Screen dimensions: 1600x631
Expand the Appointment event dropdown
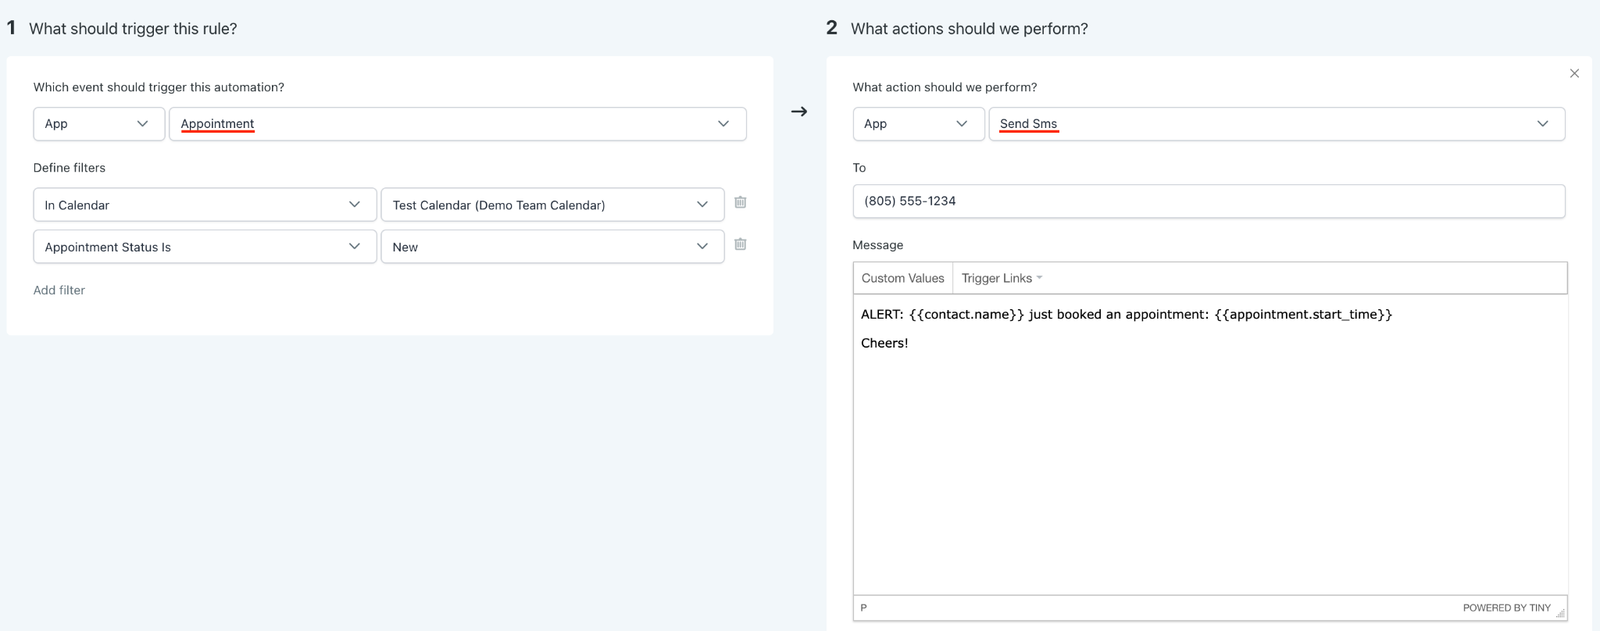pyautogui.click(x=457, y=124)
